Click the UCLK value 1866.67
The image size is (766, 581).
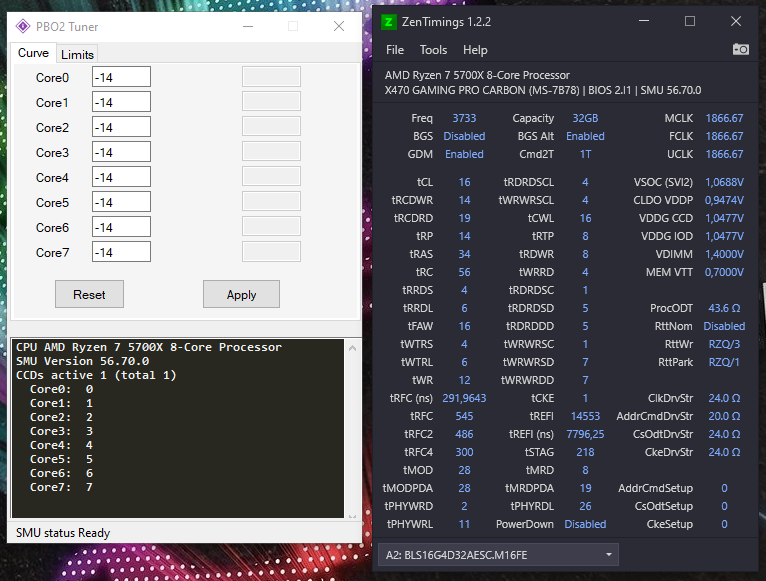[x=724, y=154]
